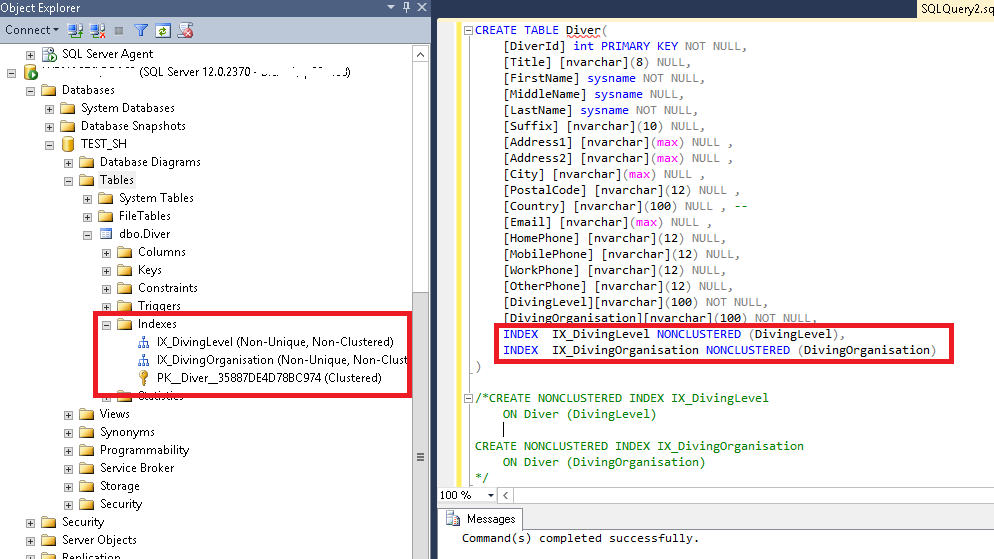This screenshot has width=994, height=559.
Task: Click the Disconnect server icon
Action: pos(97,31)
